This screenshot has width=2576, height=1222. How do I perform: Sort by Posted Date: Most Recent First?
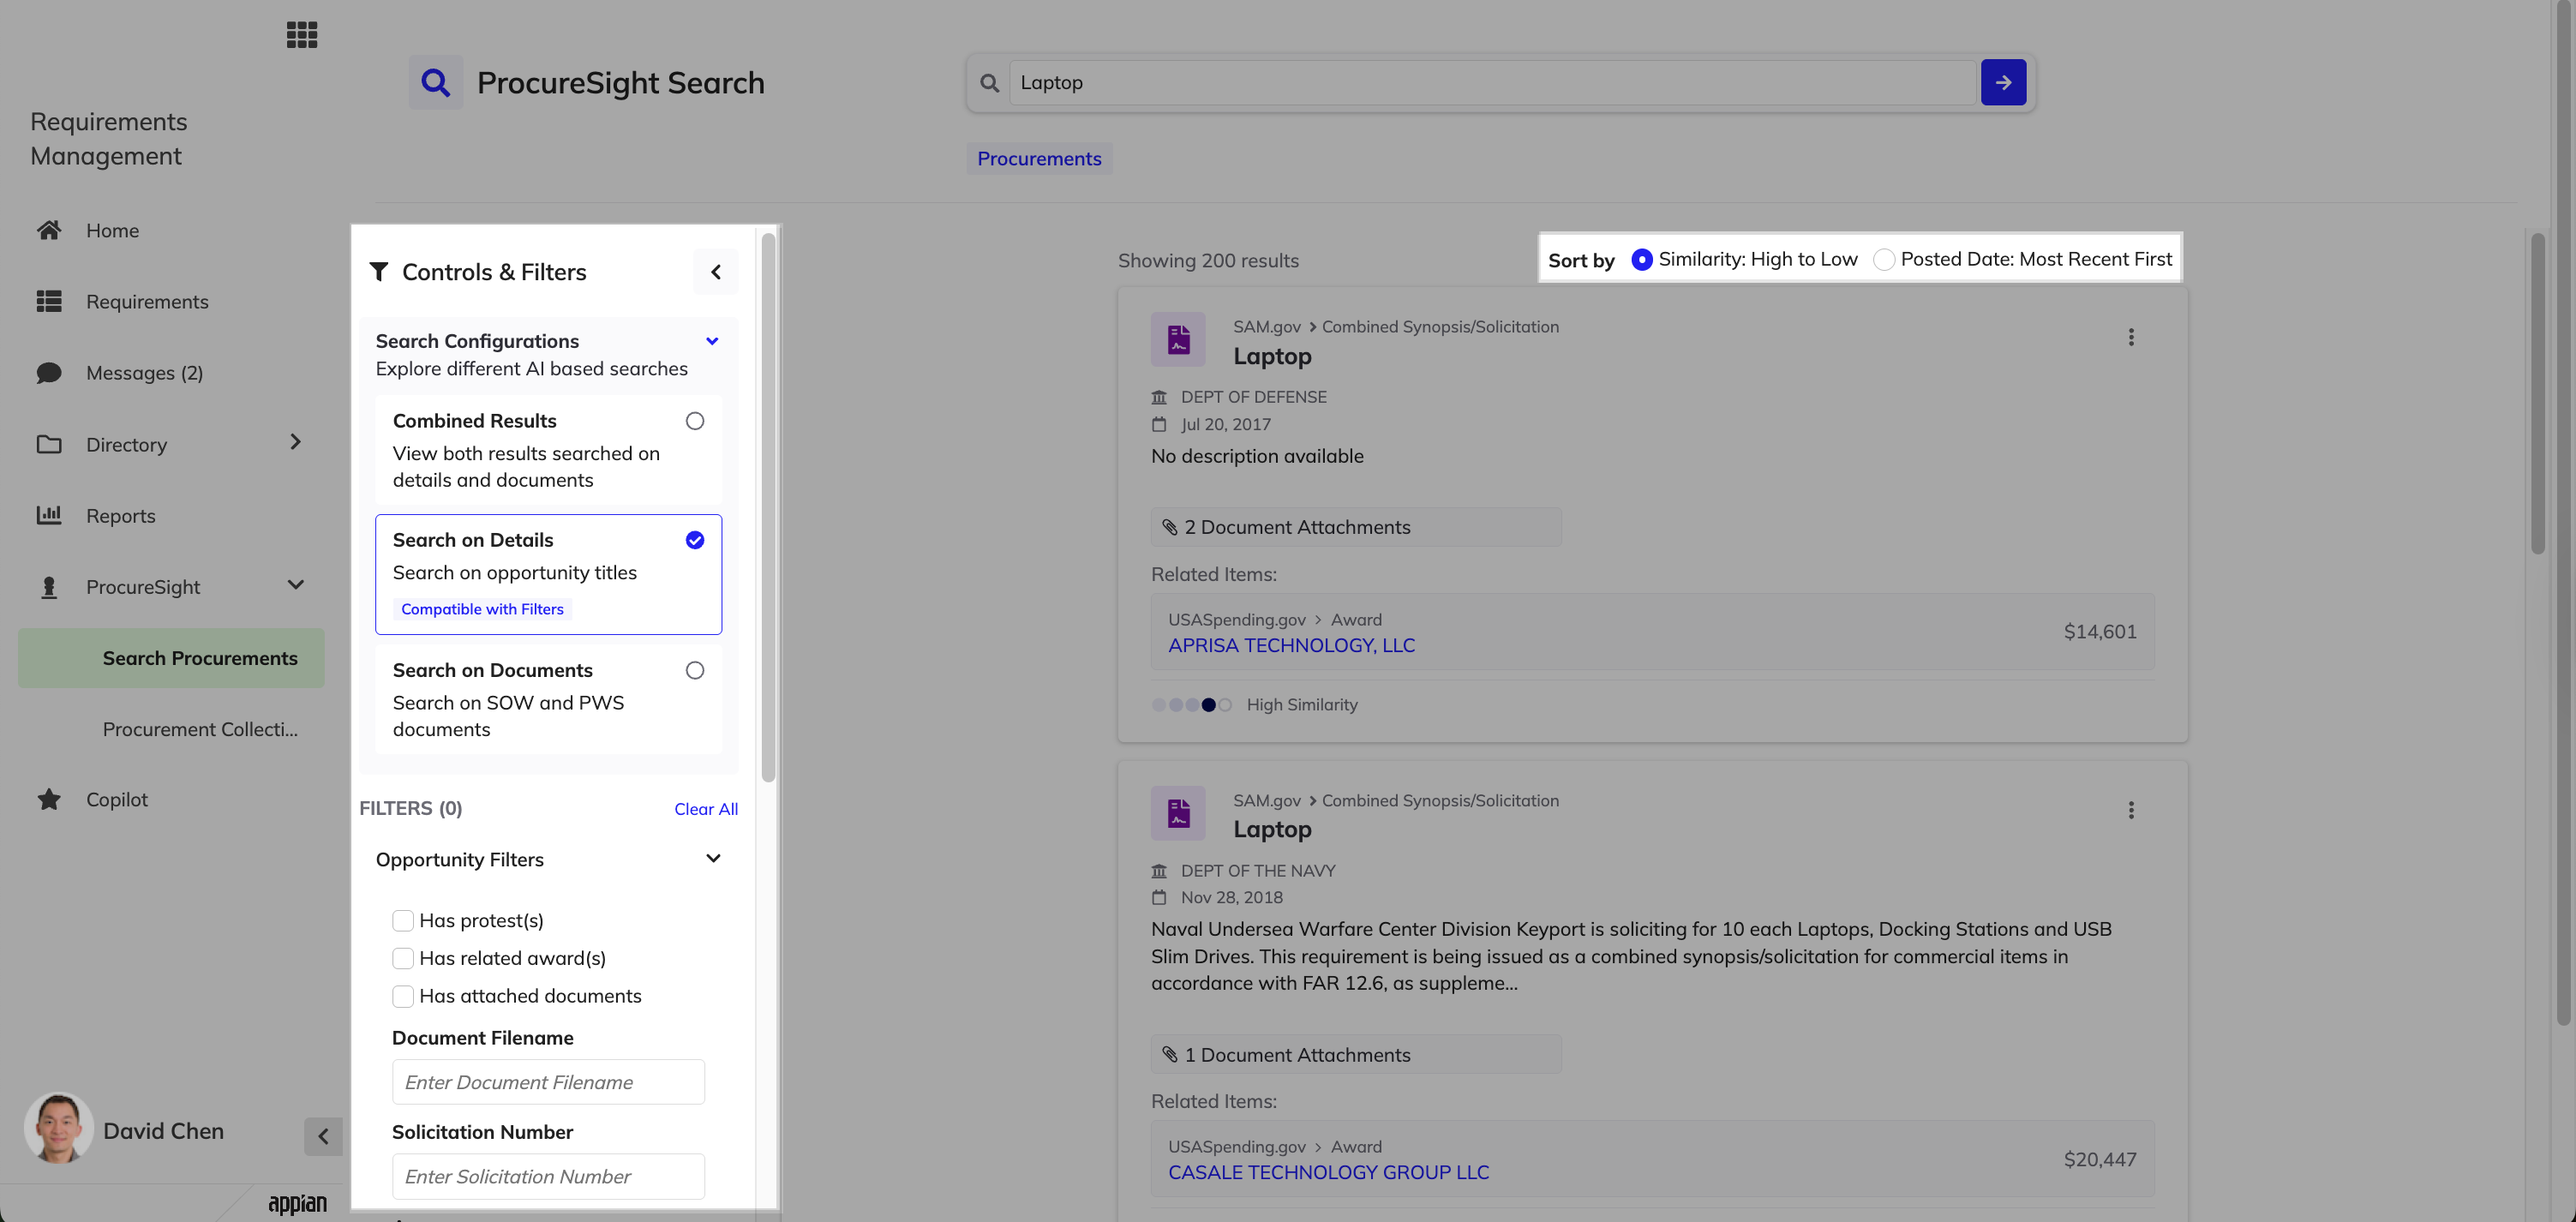click(1884, 260)
